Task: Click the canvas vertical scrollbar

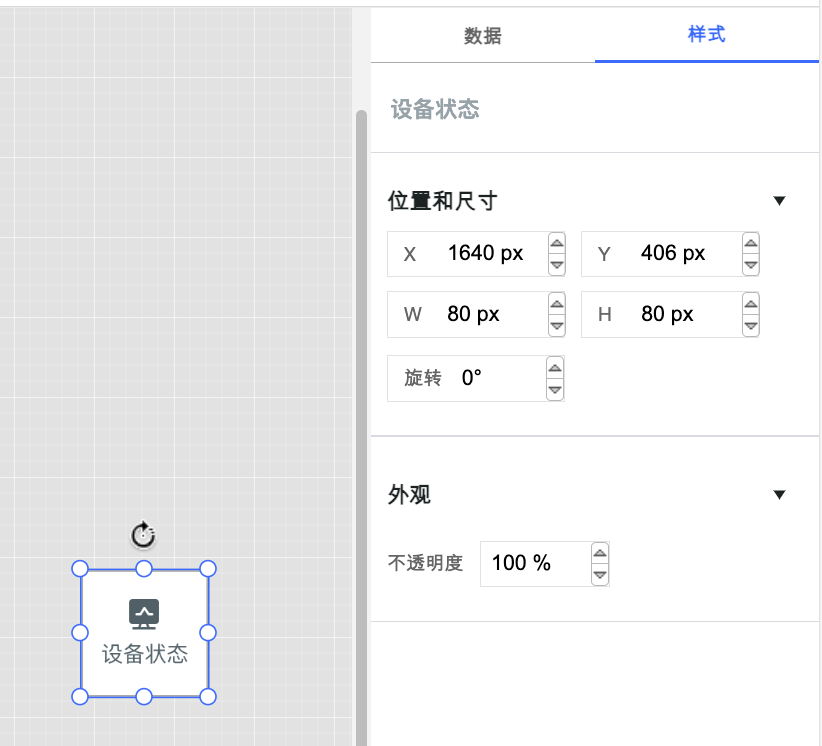Action: pos(361,427)
